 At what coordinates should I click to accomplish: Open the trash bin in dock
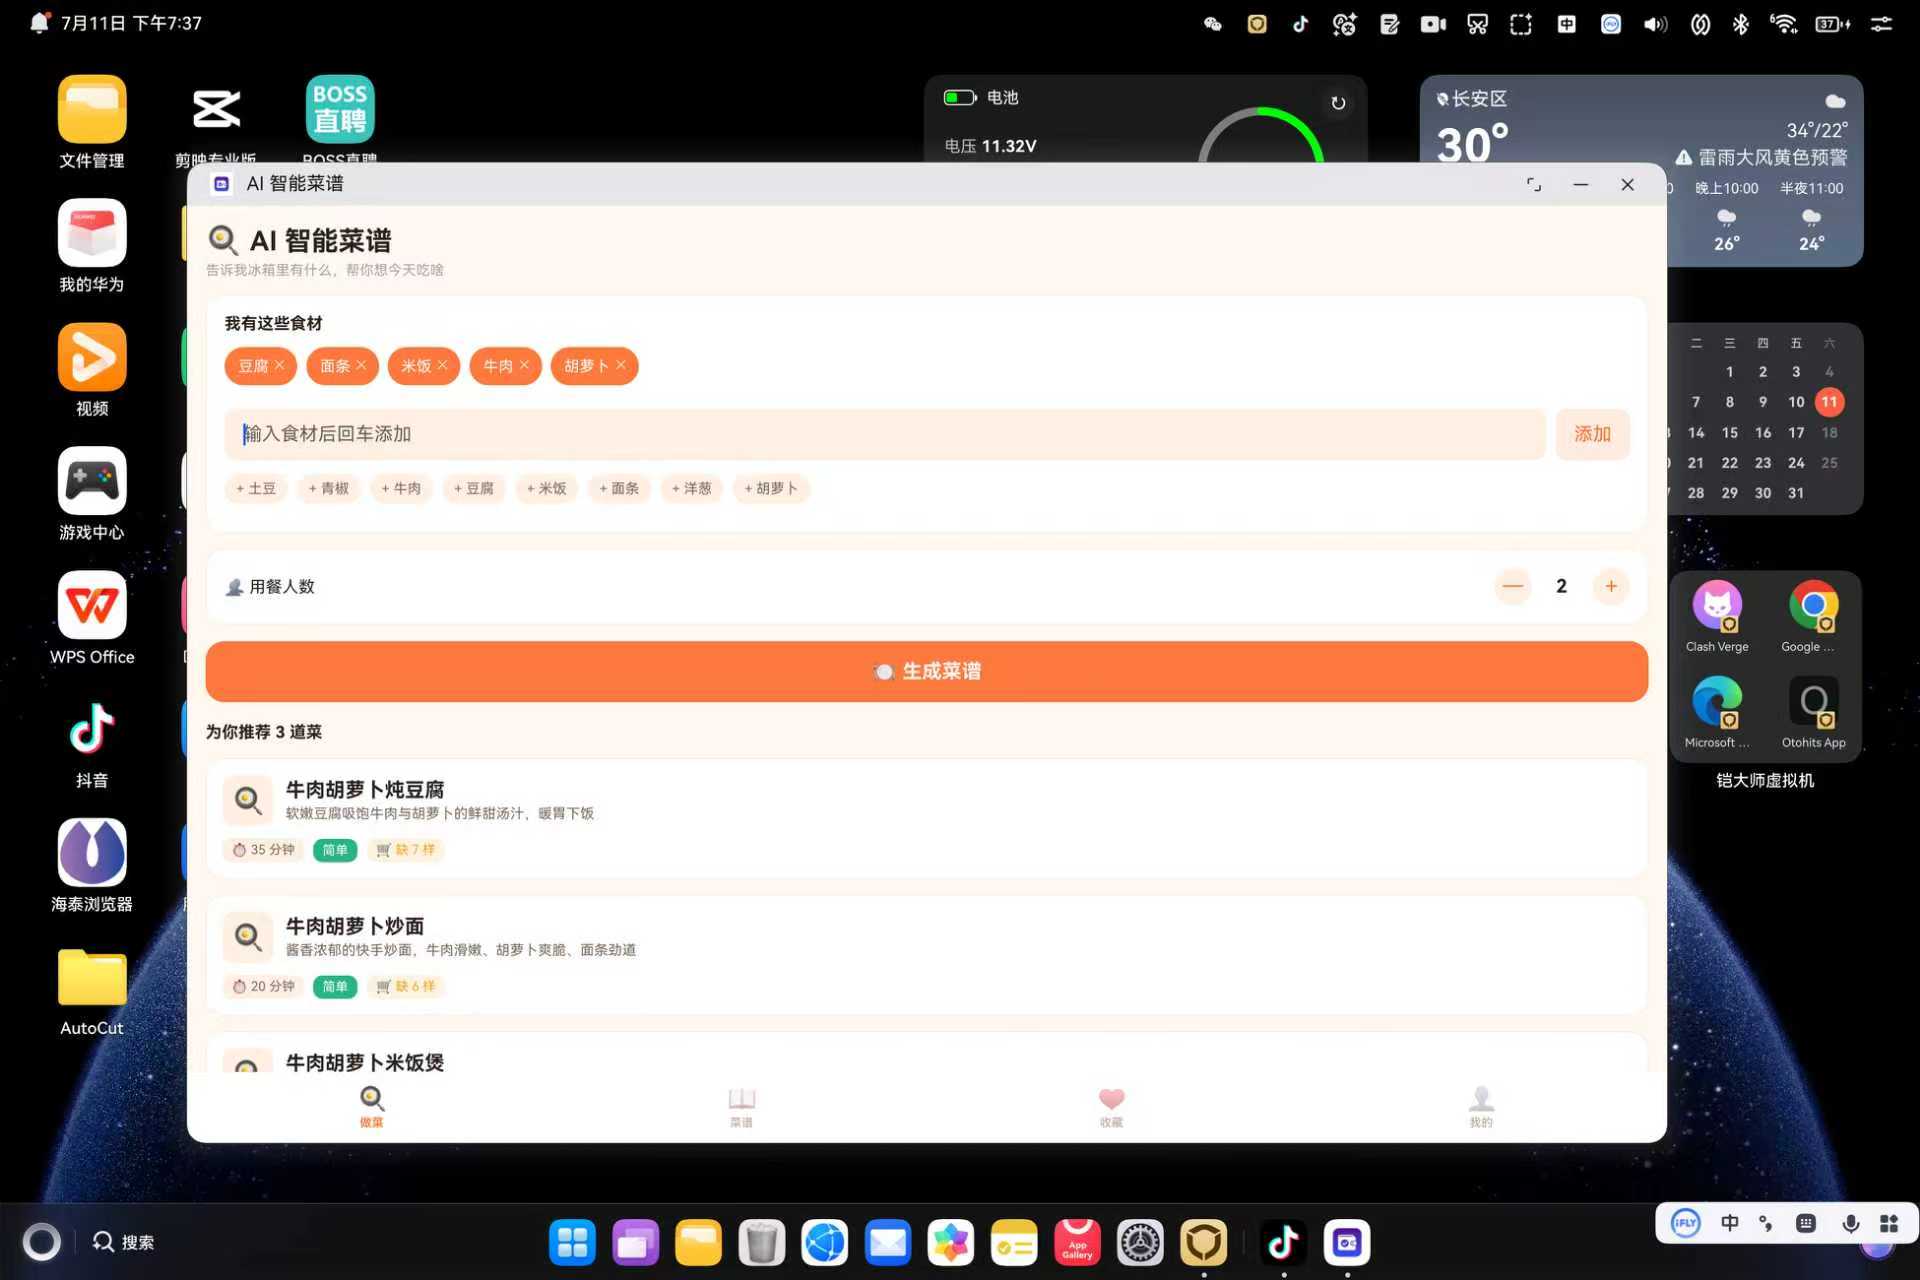tap(761, 1243)
